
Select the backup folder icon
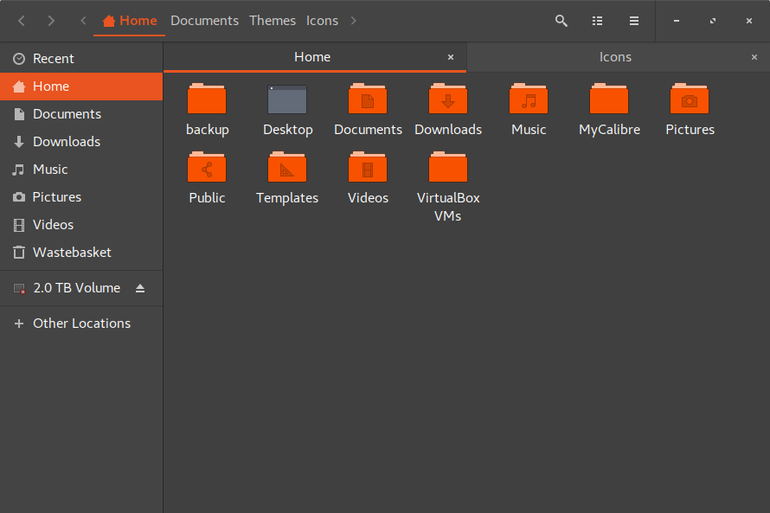pos(207,99)
